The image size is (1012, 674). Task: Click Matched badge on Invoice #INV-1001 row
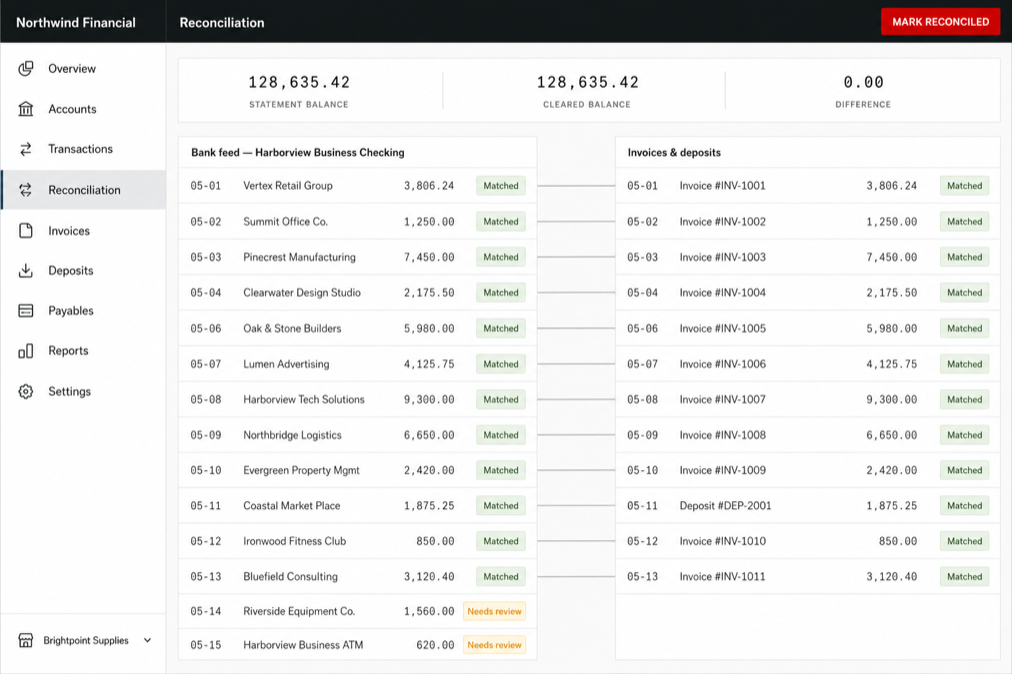(964, 186)
